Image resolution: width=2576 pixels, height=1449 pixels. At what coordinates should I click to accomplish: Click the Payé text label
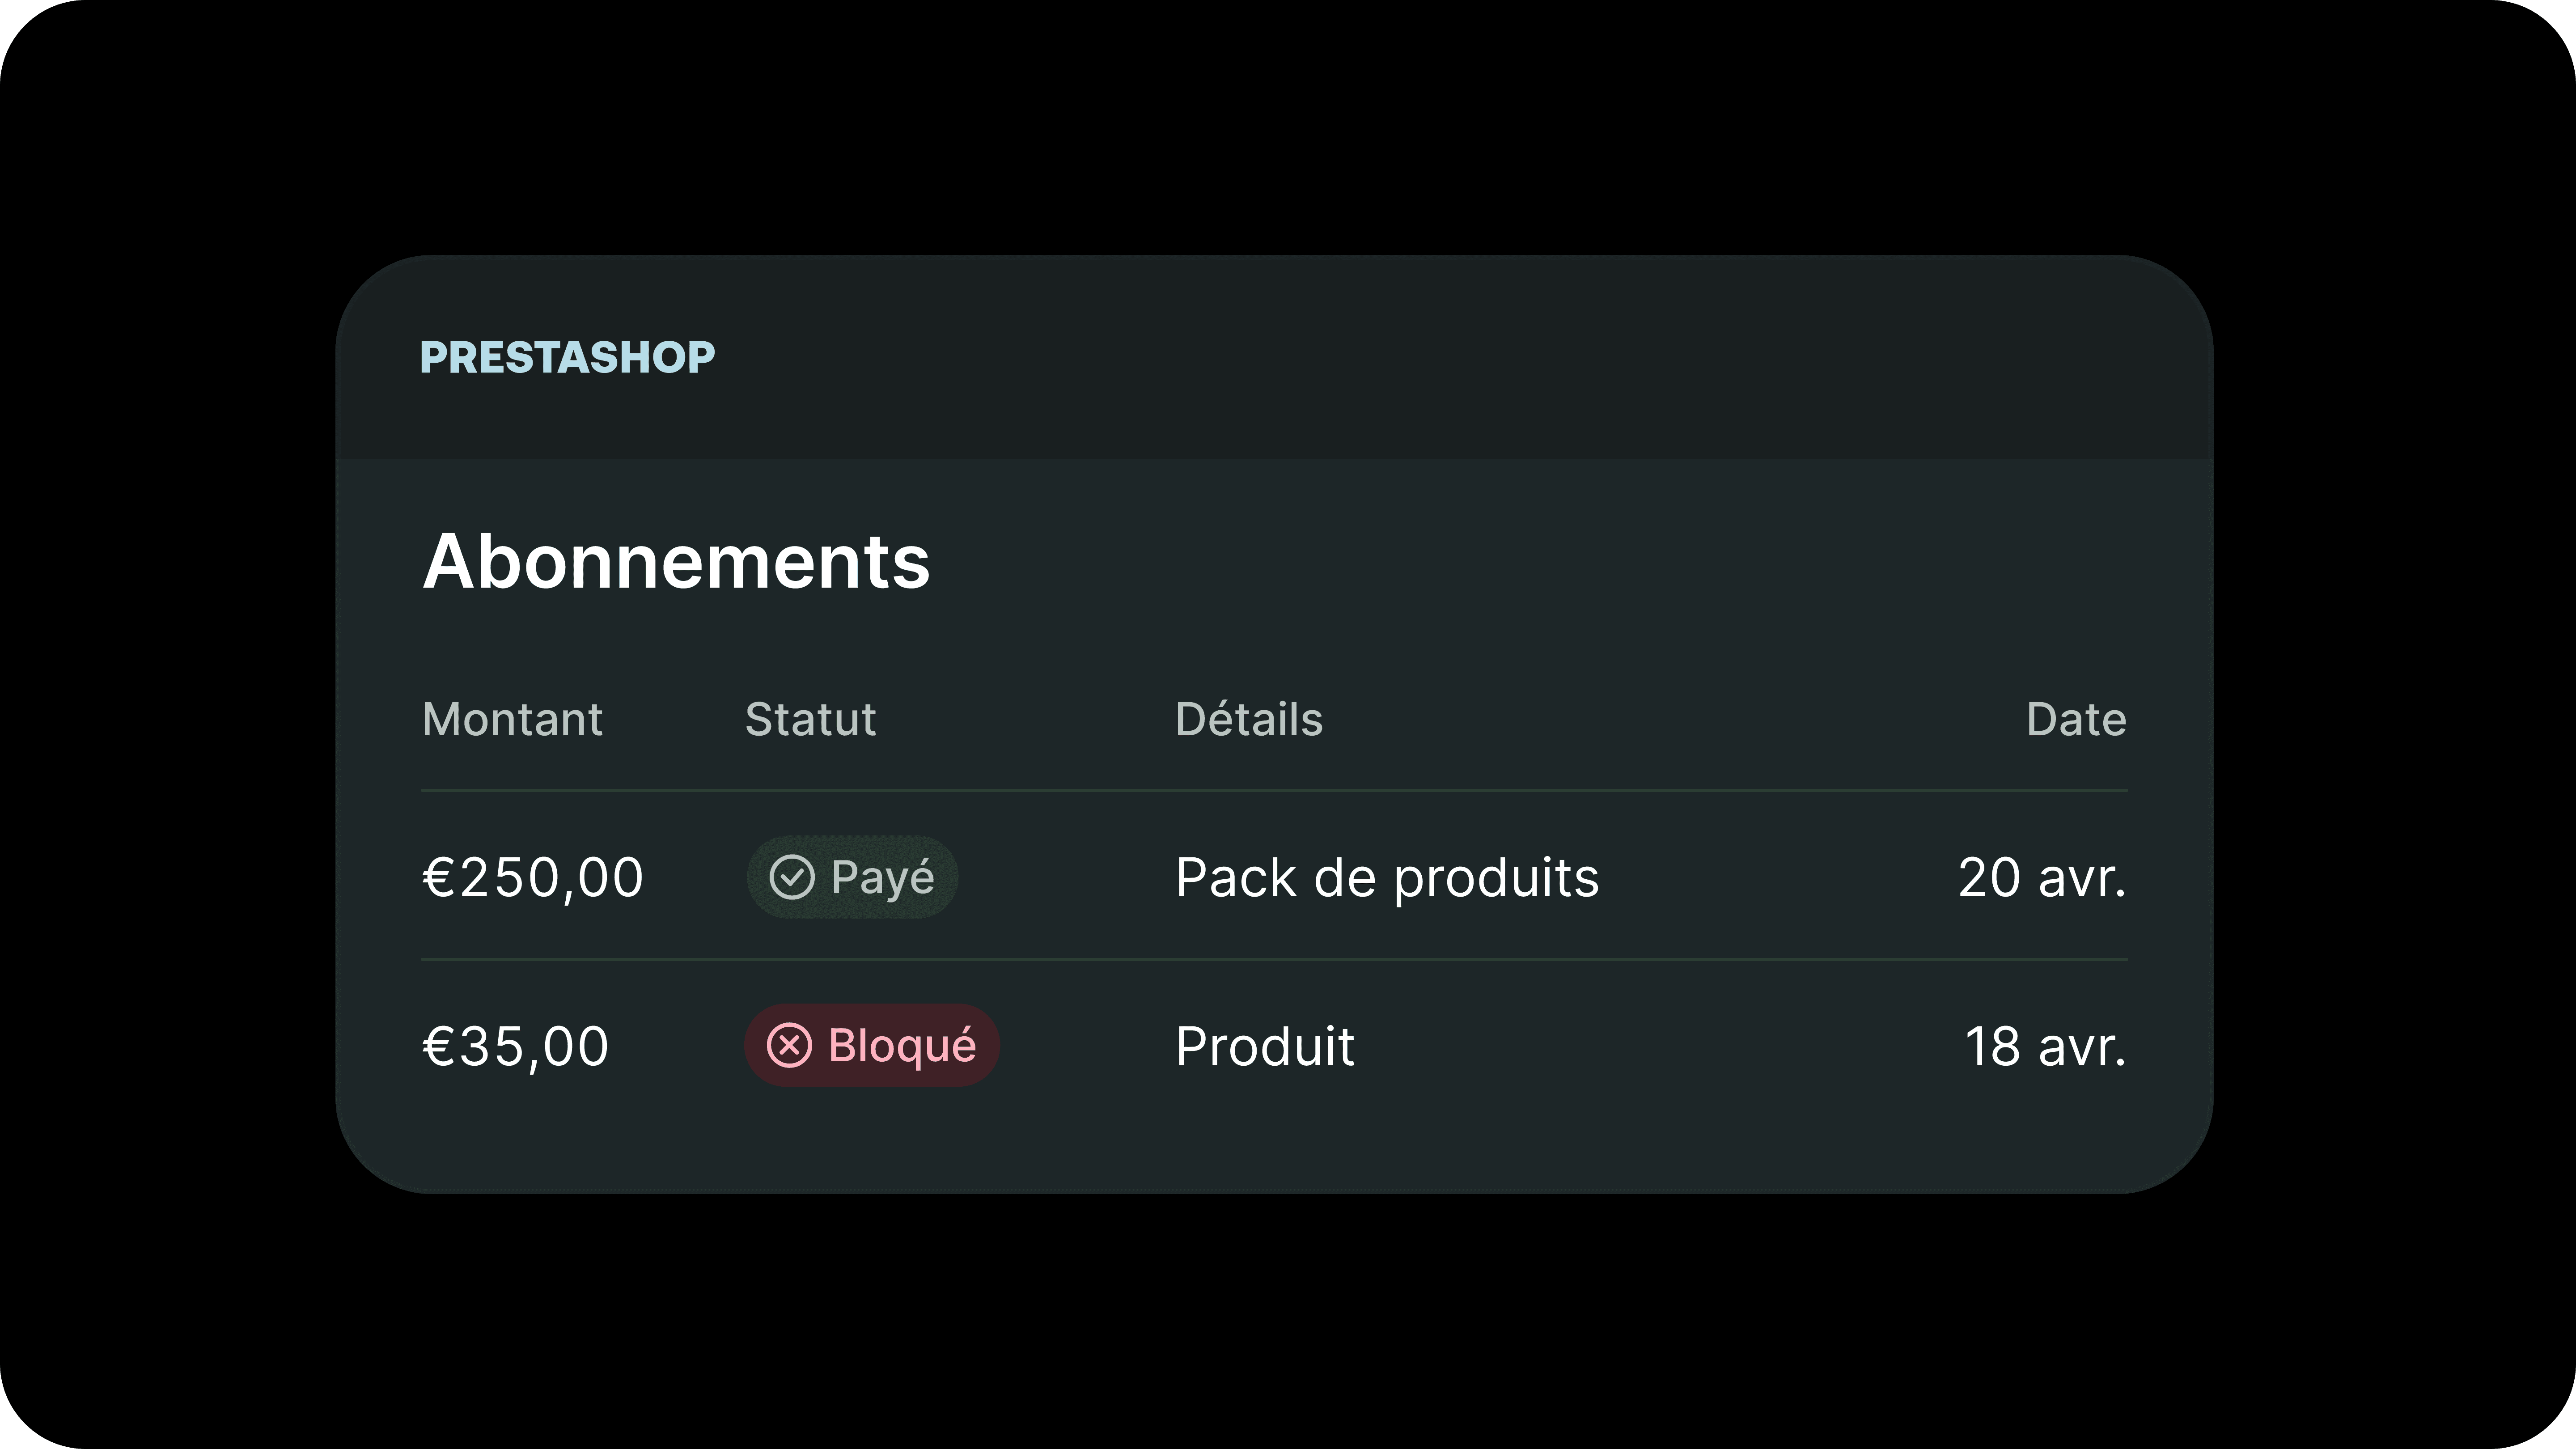[x=882, y=878]
